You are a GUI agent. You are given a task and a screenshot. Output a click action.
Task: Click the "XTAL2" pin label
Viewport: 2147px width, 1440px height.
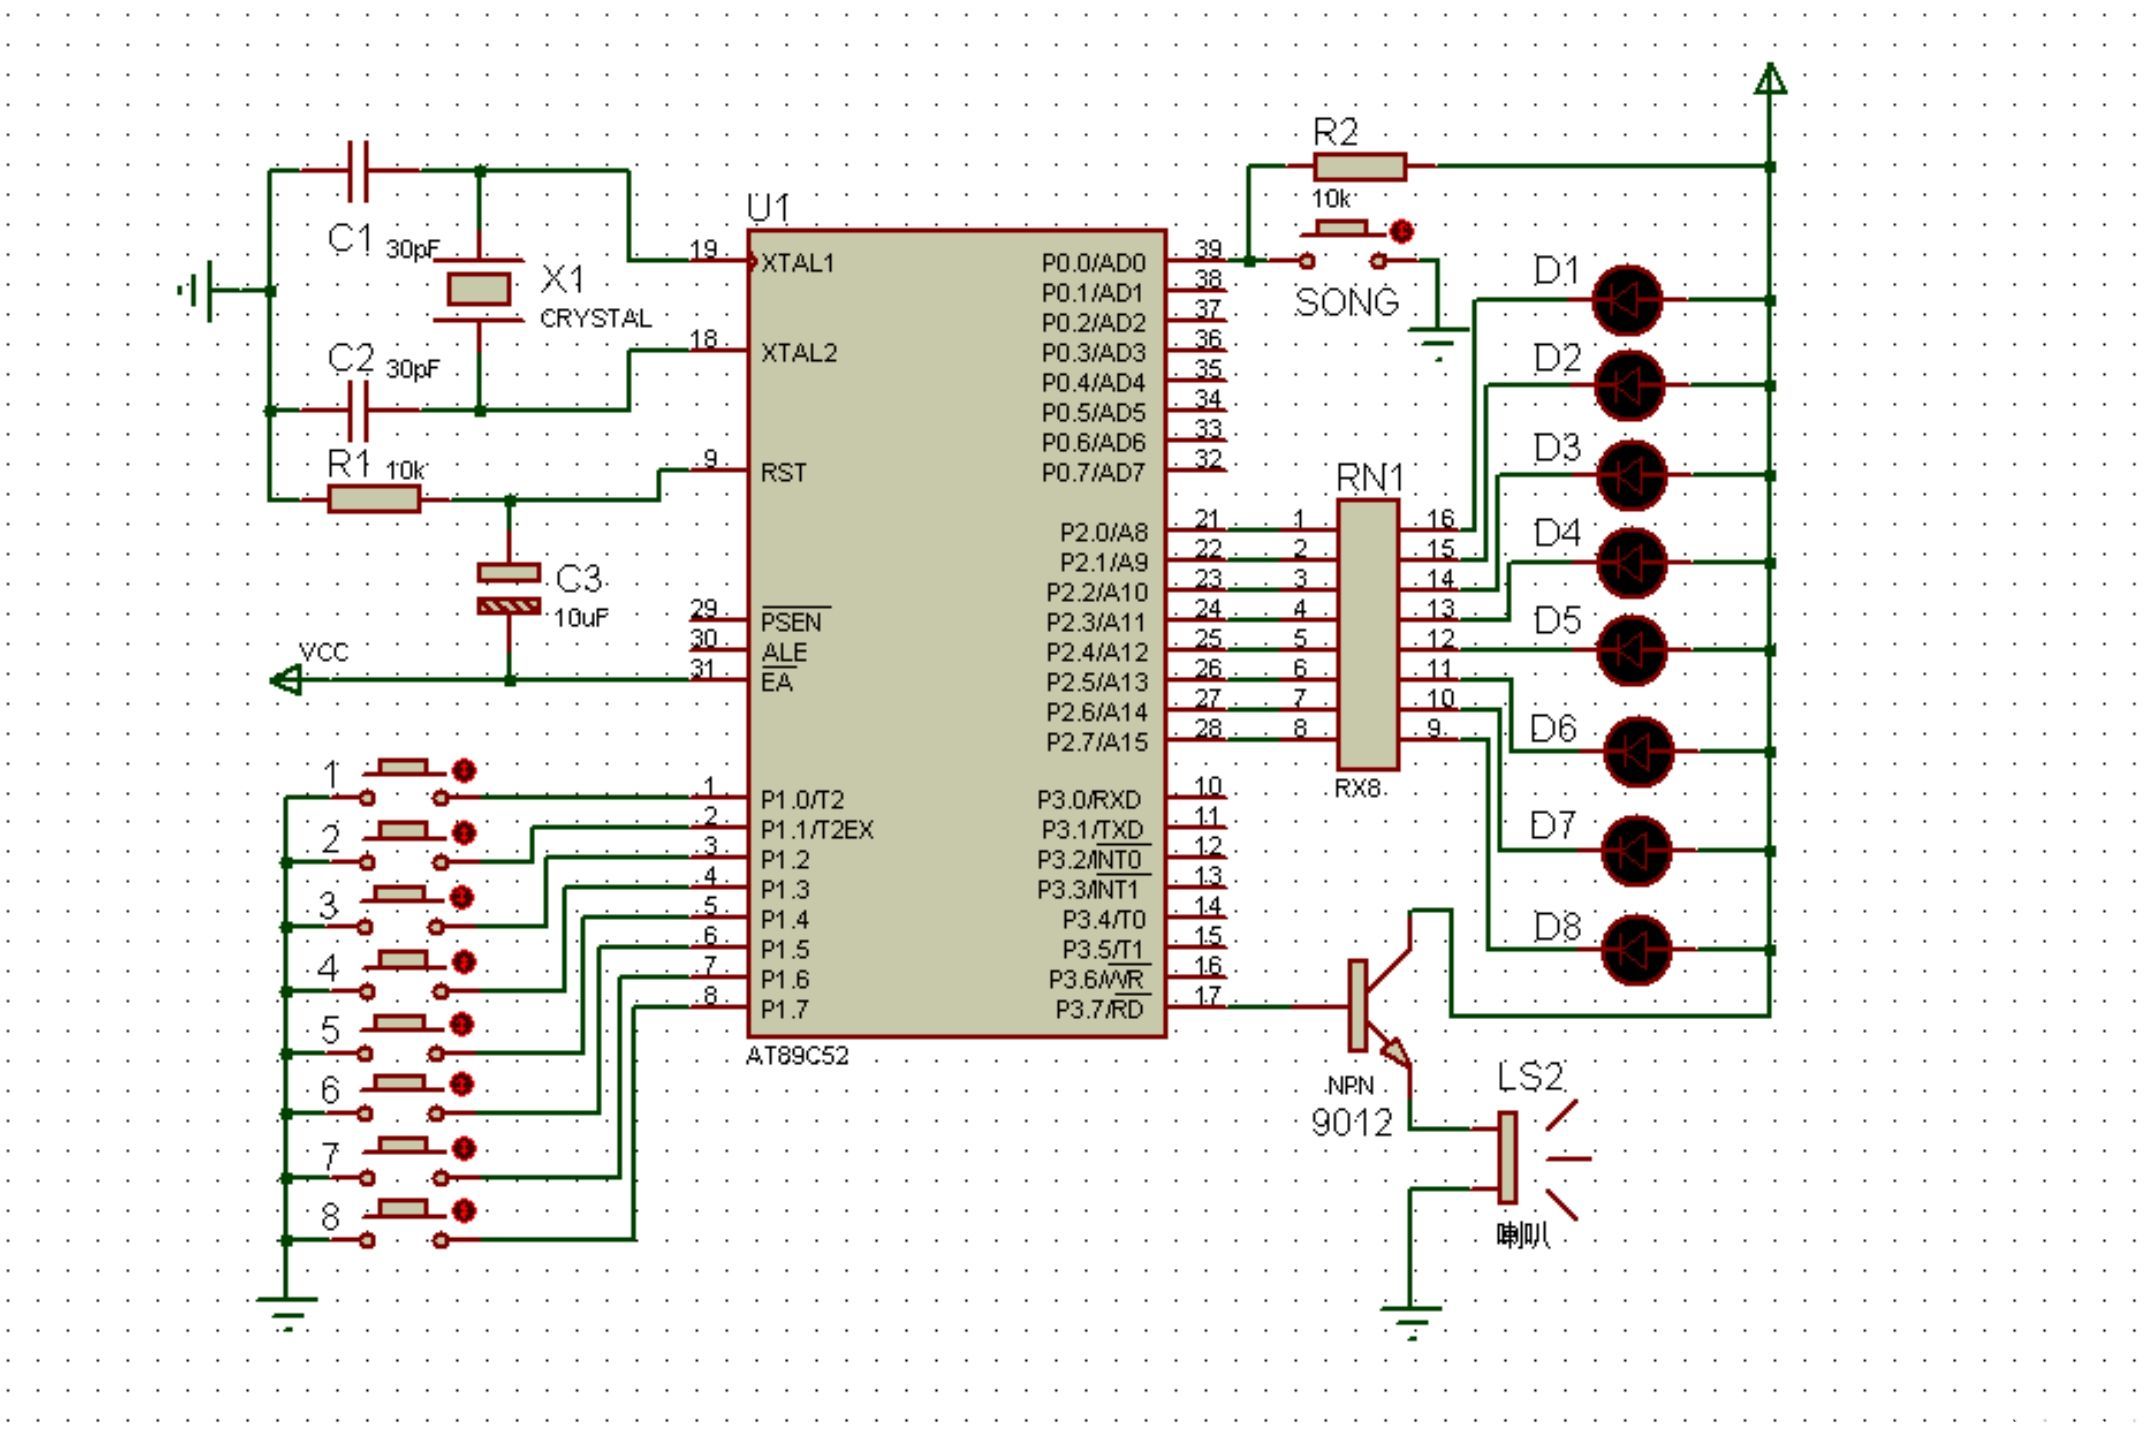pos(799,353)
